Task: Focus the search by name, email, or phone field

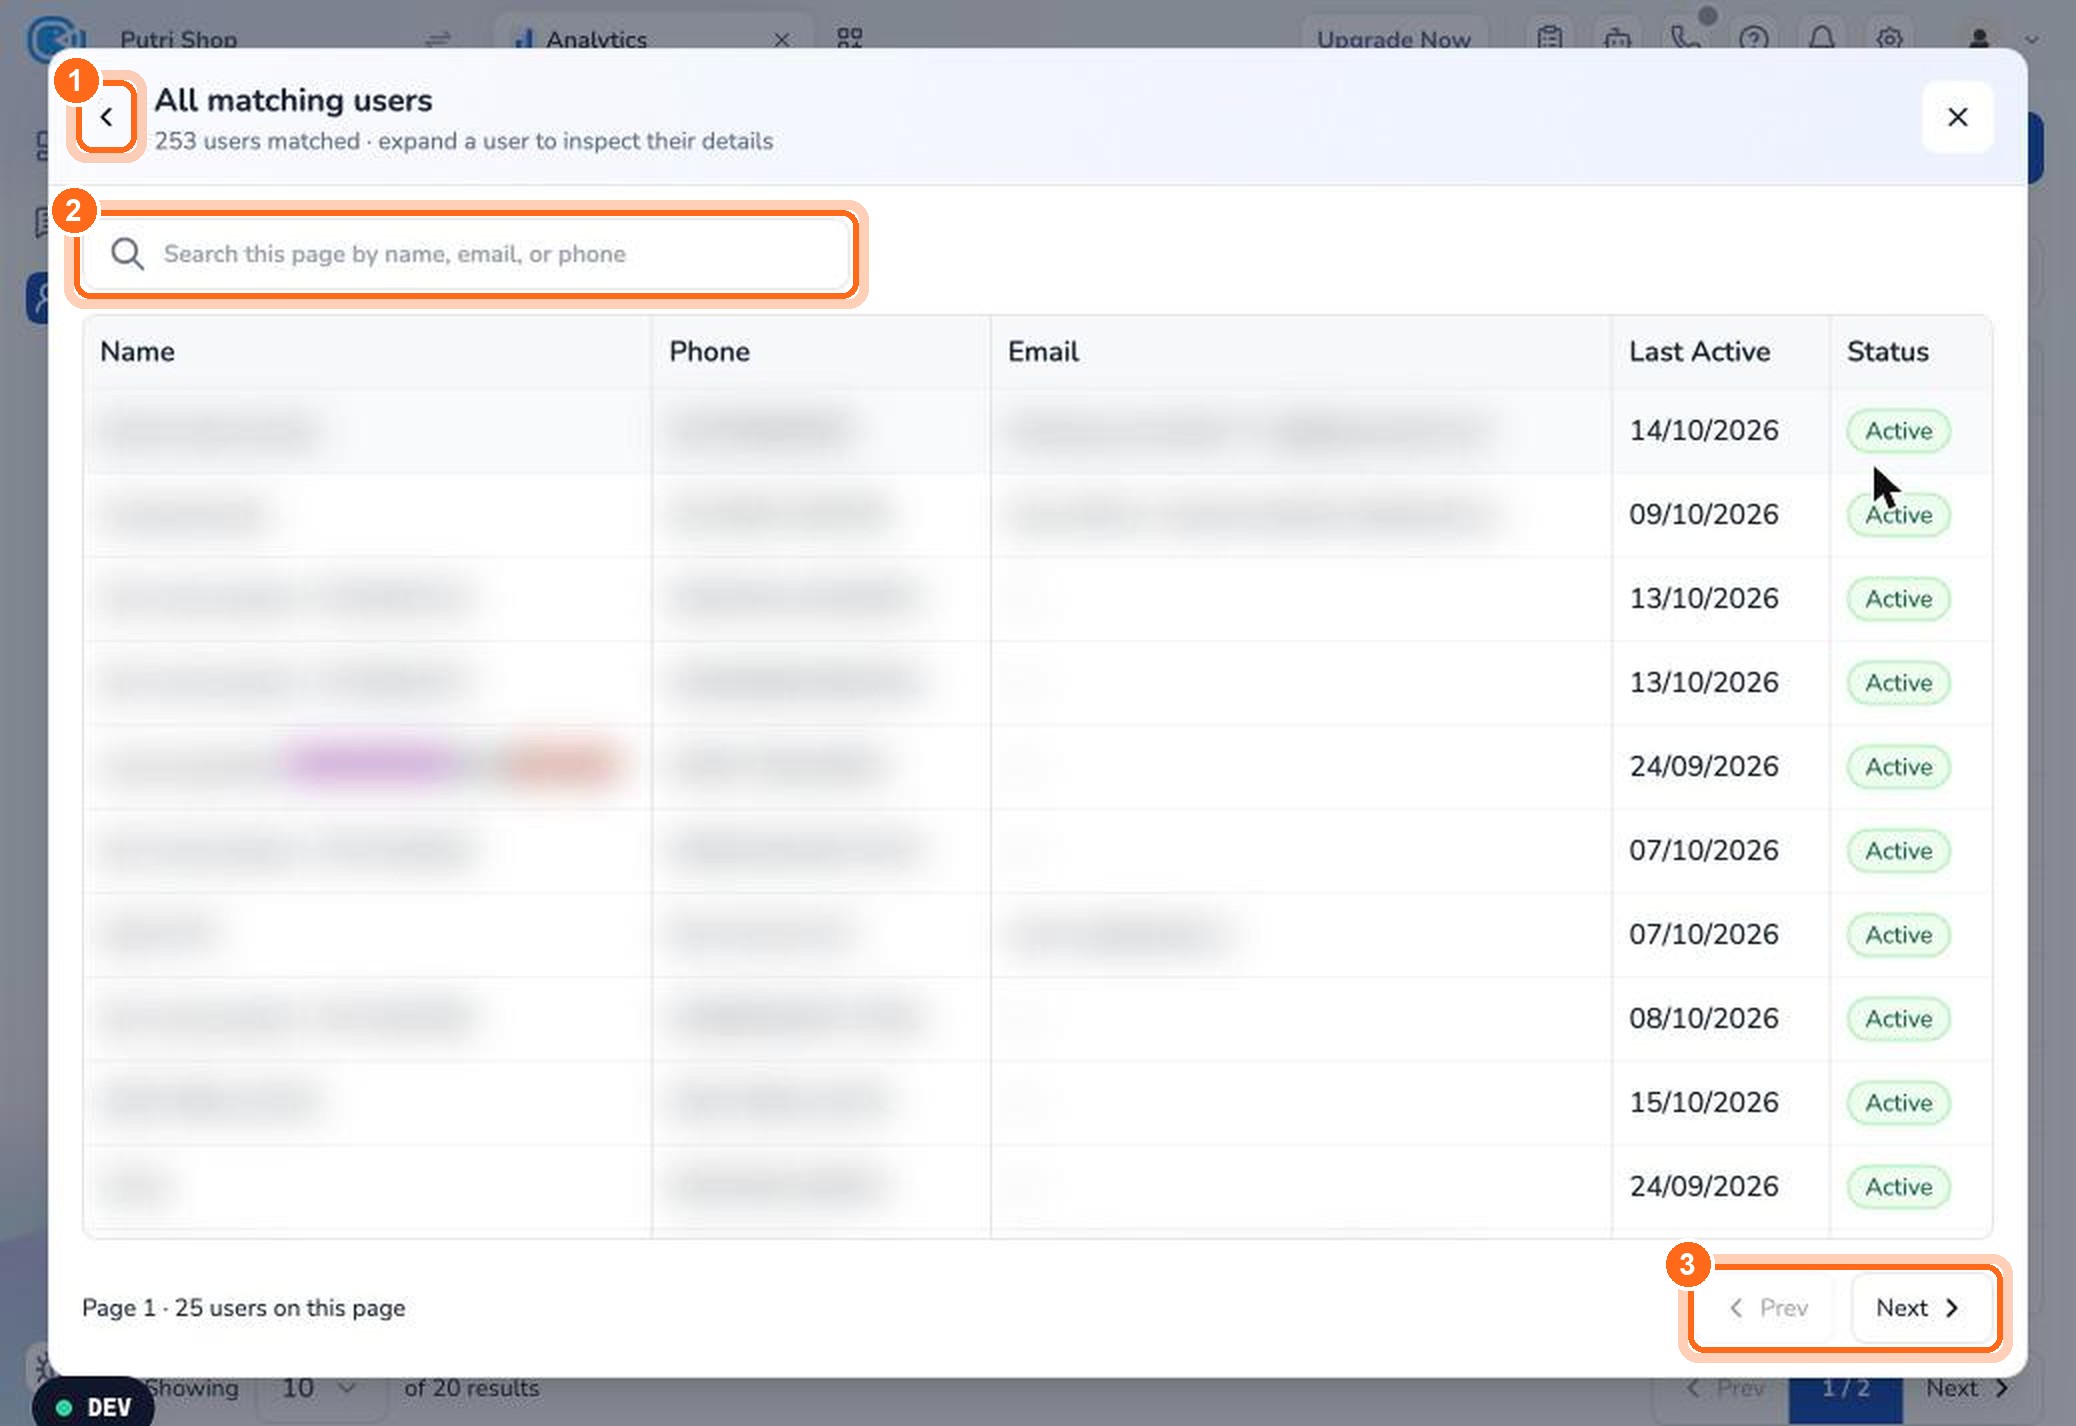Action: point(468,254)
